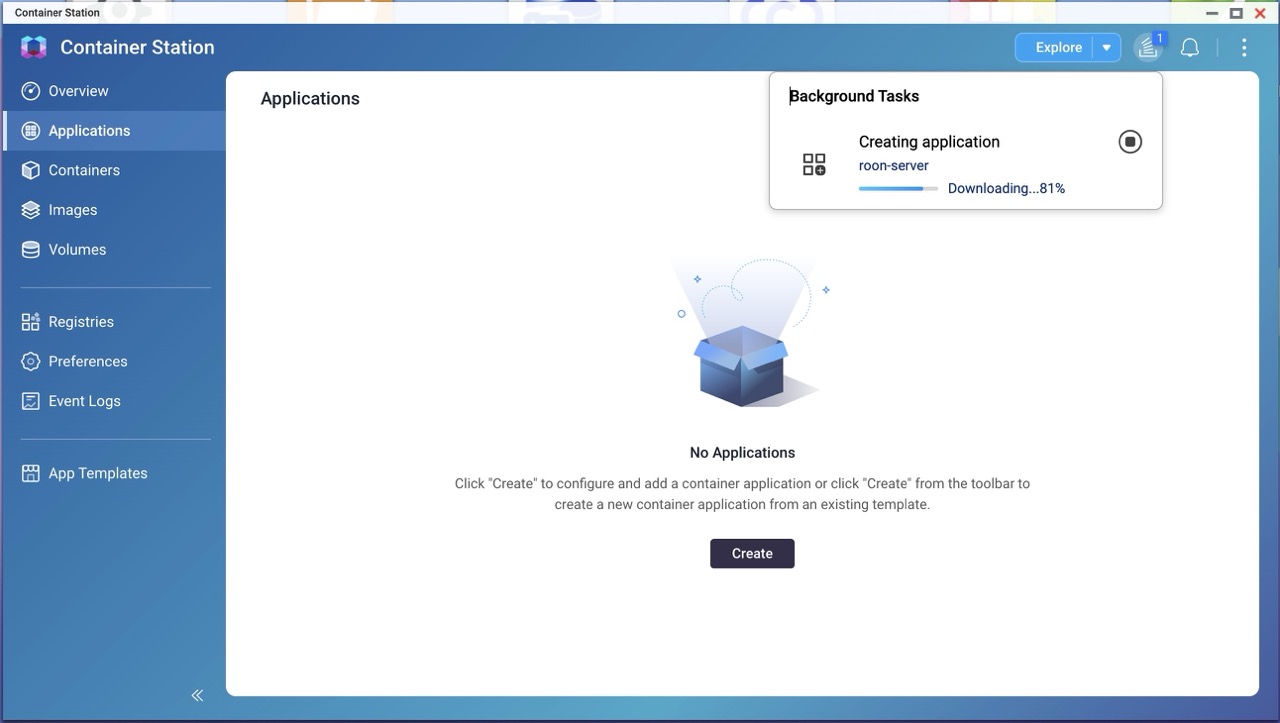Open the three-dot more options menu

coord(1244,48)
